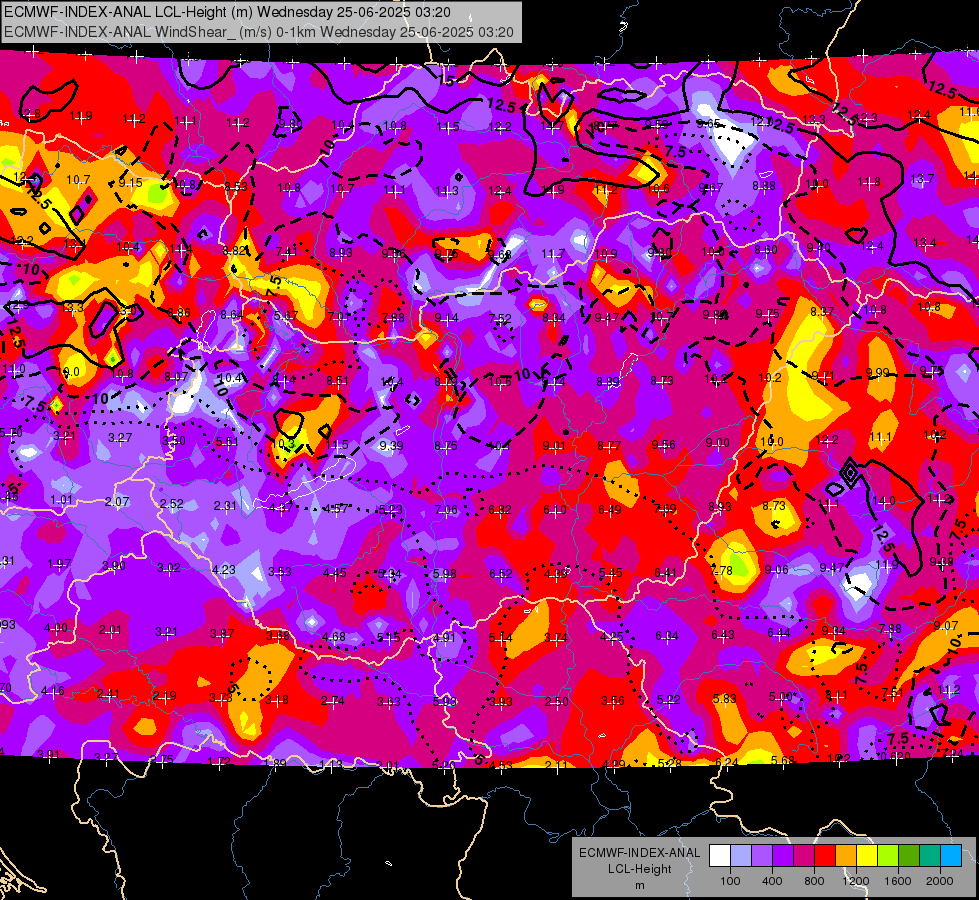This screenshot has height=900, width=979.
Task: Click the red legend swatch
Action: click(825, 856)
